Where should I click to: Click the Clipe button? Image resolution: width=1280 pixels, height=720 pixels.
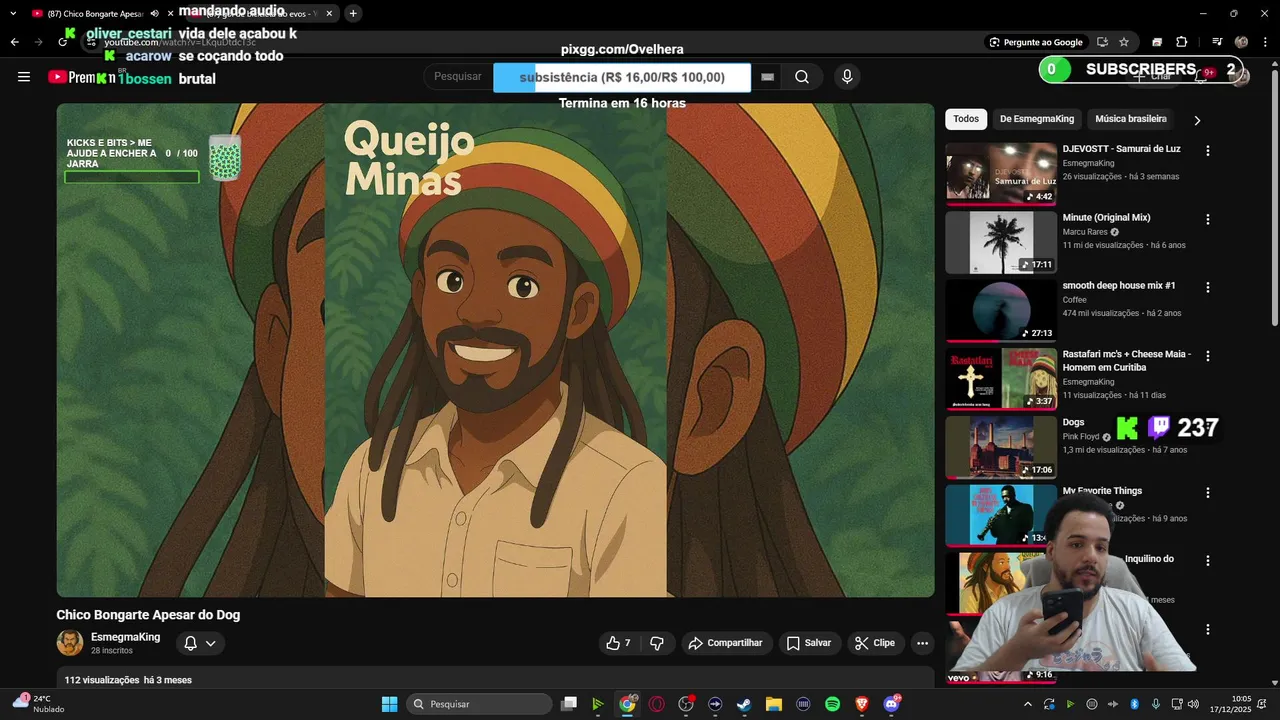click(875, 643)
